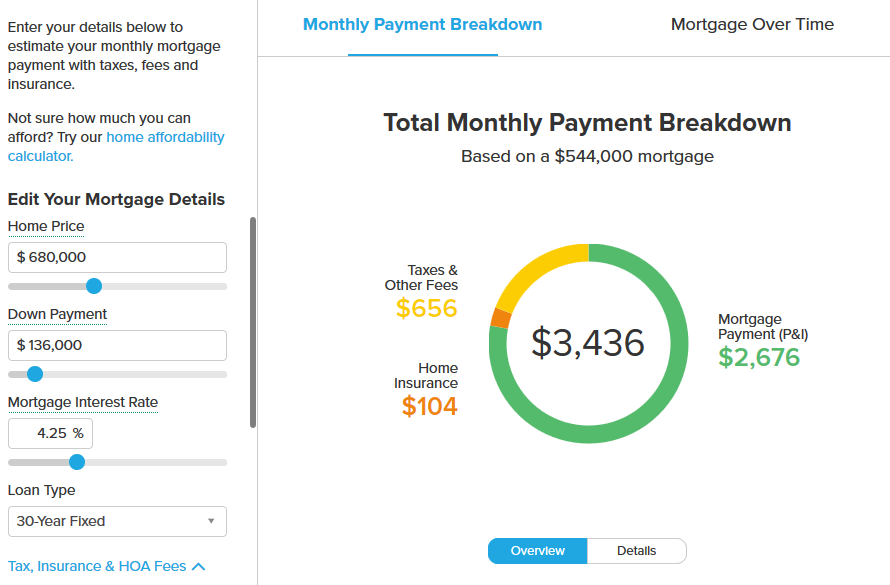This screenshot has width=890, height=585.
Task: Switch to Mortgage Over Time tab
Action: (x=752, y=24)
